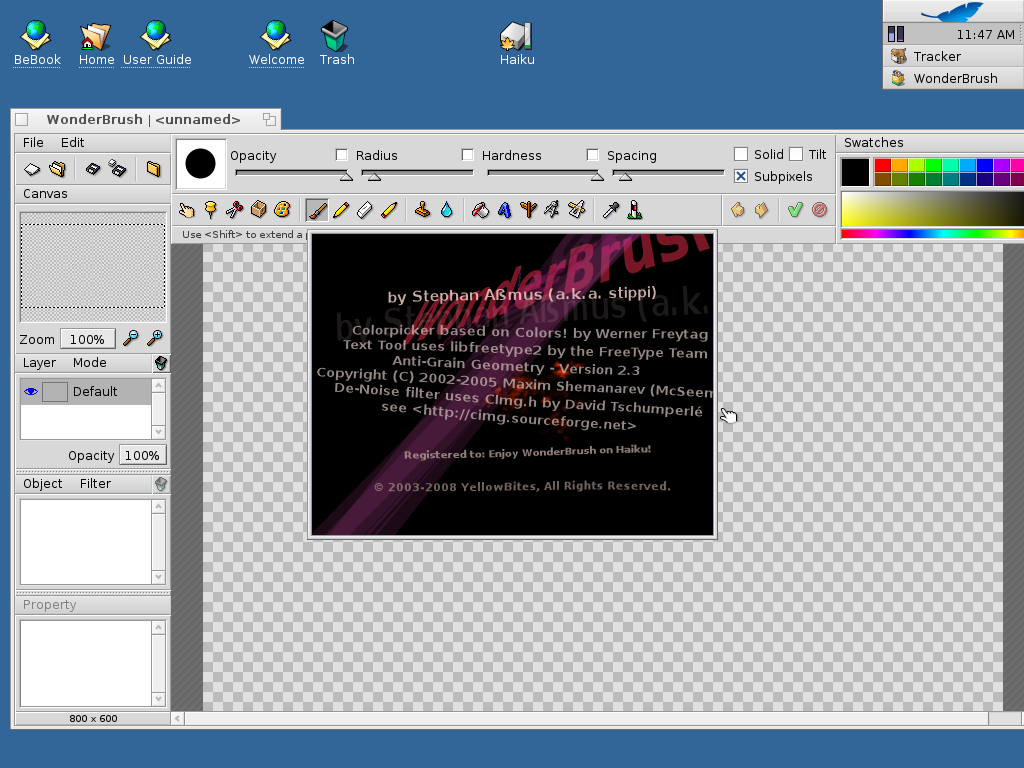Select the box transform tool
This screenshot has width=1024, height=768.
[259, 210]
